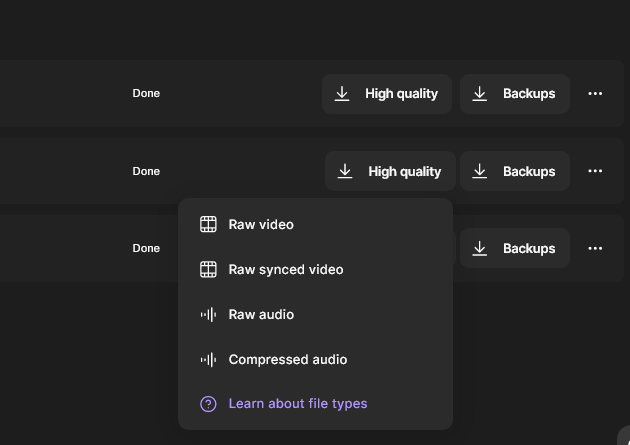Open the third row's three-dot more menu
Viewport: 630px width, 445px height.
[595, 248]
